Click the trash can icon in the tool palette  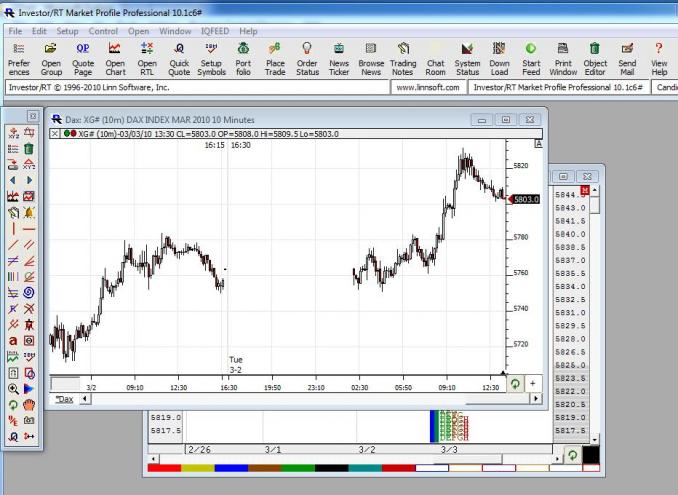point(29,148)
